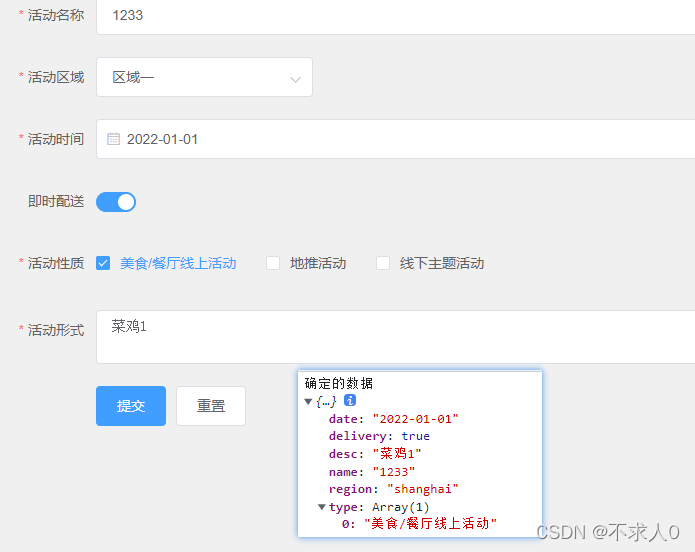Click the 重置 reset button
The height and width of the screenshot is (552, 695).
click(211, 406)
